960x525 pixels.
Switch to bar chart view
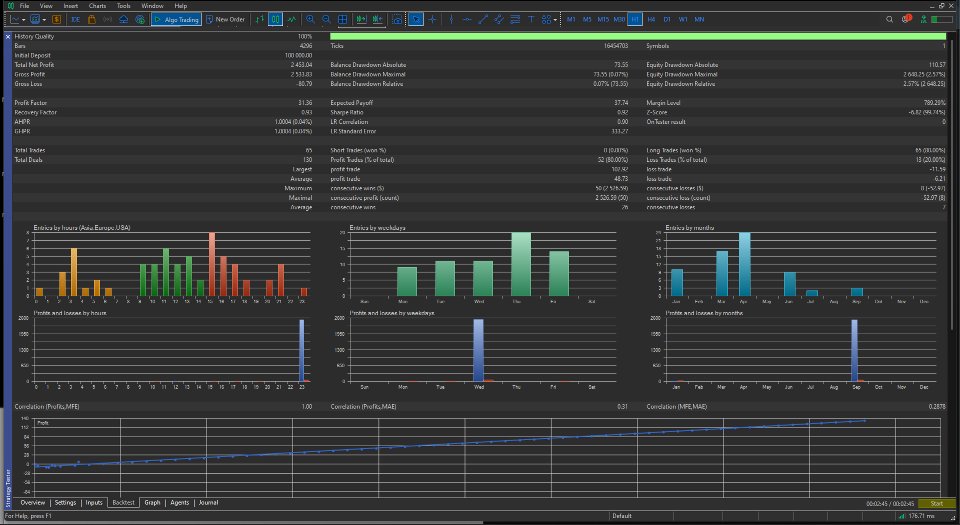point(260,20)
